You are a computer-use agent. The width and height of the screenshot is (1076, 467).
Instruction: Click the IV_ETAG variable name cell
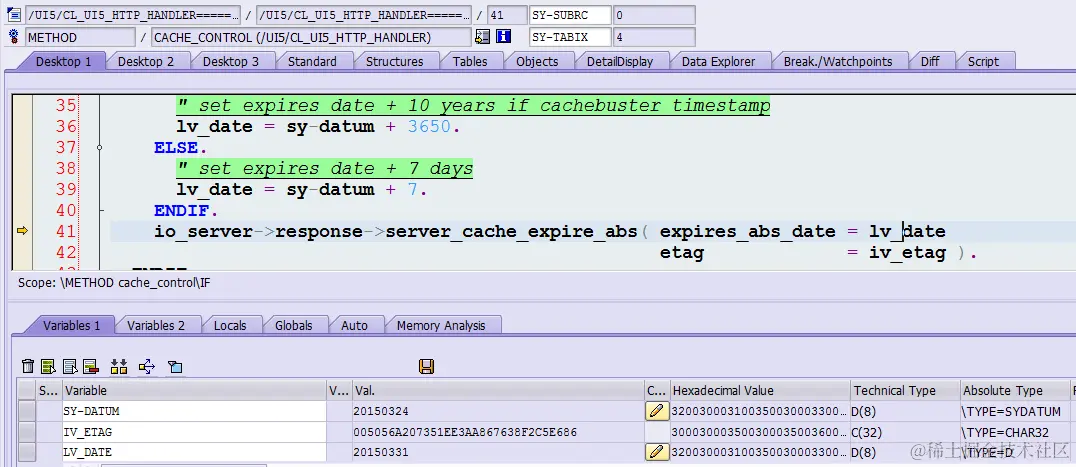click(x=195, y=432)
